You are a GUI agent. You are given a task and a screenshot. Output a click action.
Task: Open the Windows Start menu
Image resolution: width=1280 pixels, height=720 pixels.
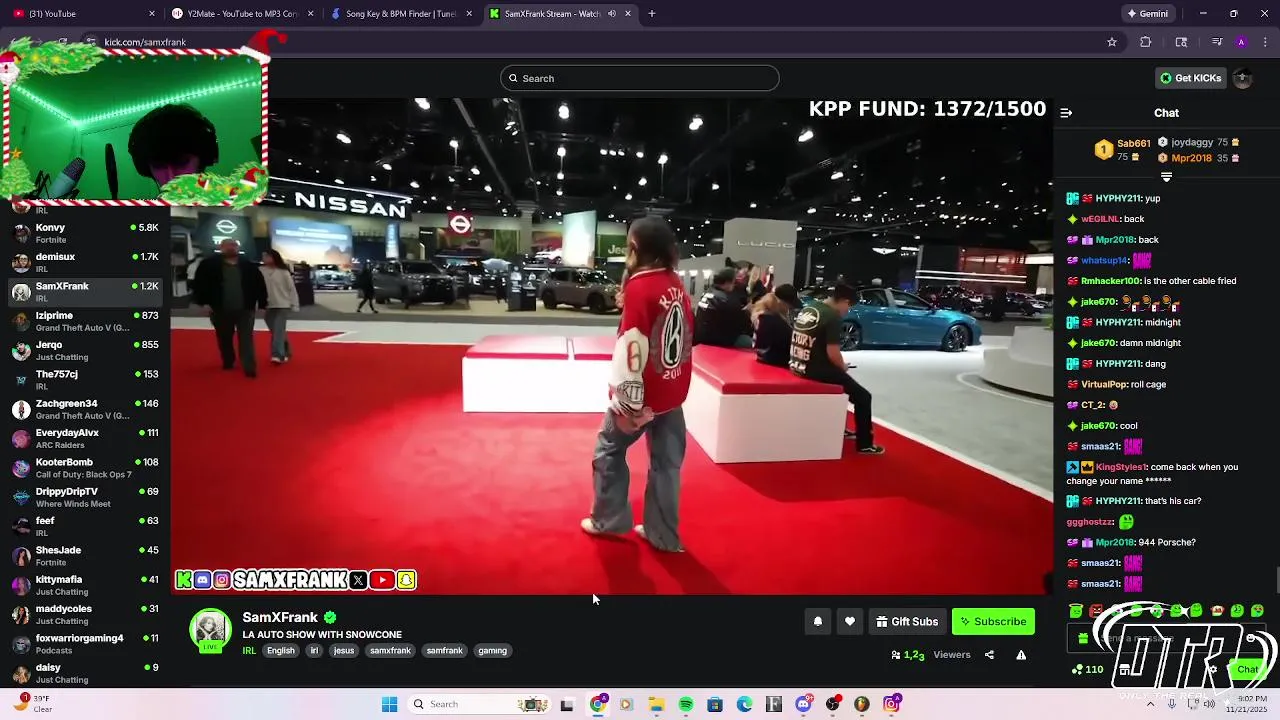pos(389,704)
